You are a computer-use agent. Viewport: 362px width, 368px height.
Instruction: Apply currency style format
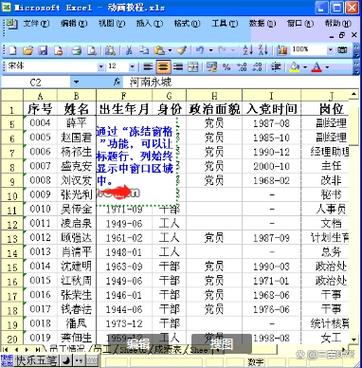[x=212, y=67]
